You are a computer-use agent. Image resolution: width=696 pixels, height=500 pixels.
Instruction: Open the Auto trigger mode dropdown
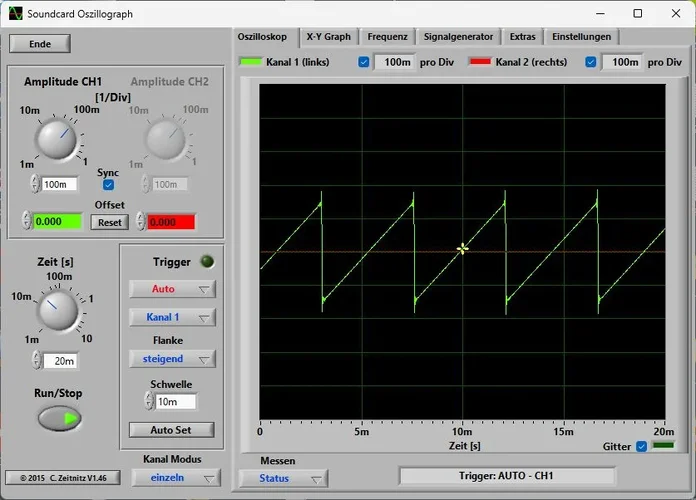(172, 289)
